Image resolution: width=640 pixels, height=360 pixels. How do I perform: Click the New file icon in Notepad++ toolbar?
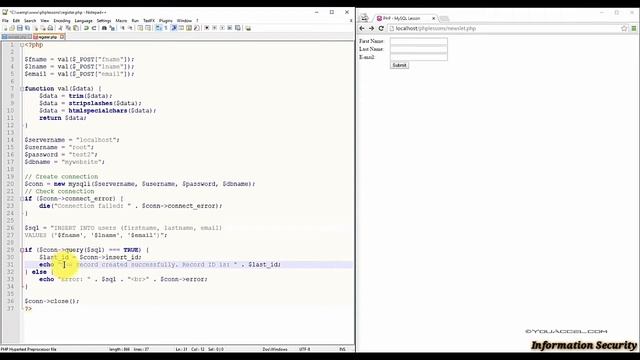(5, 28)
